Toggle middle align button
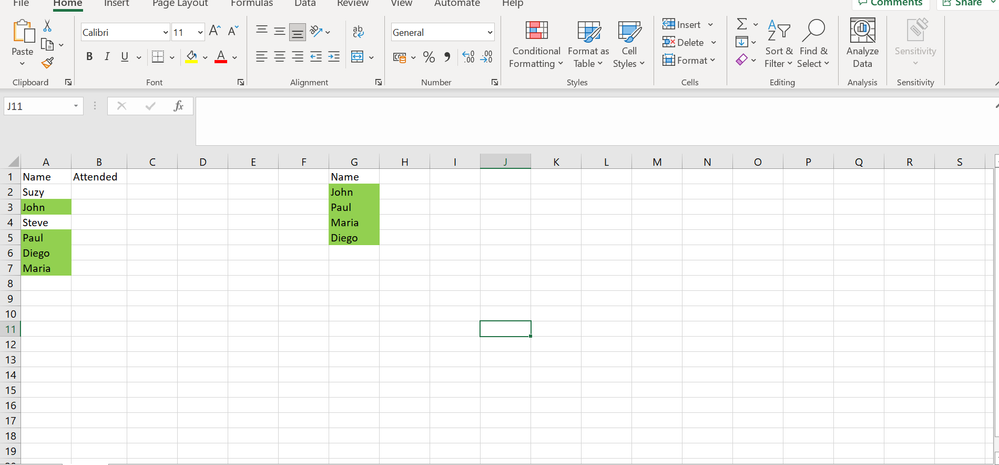The height and width of the screenshot is (465, 999). click(x=280, y=31)
